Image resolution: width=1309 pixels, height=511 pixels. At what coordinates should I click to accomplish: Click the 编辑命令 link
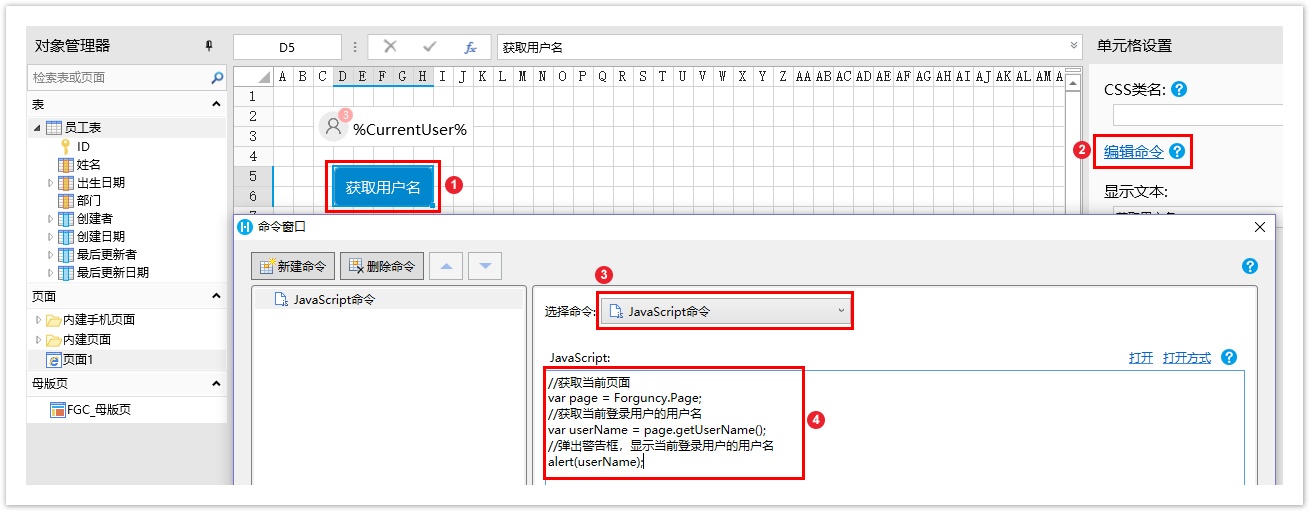pyautogui.click(x=1133, y=152)
